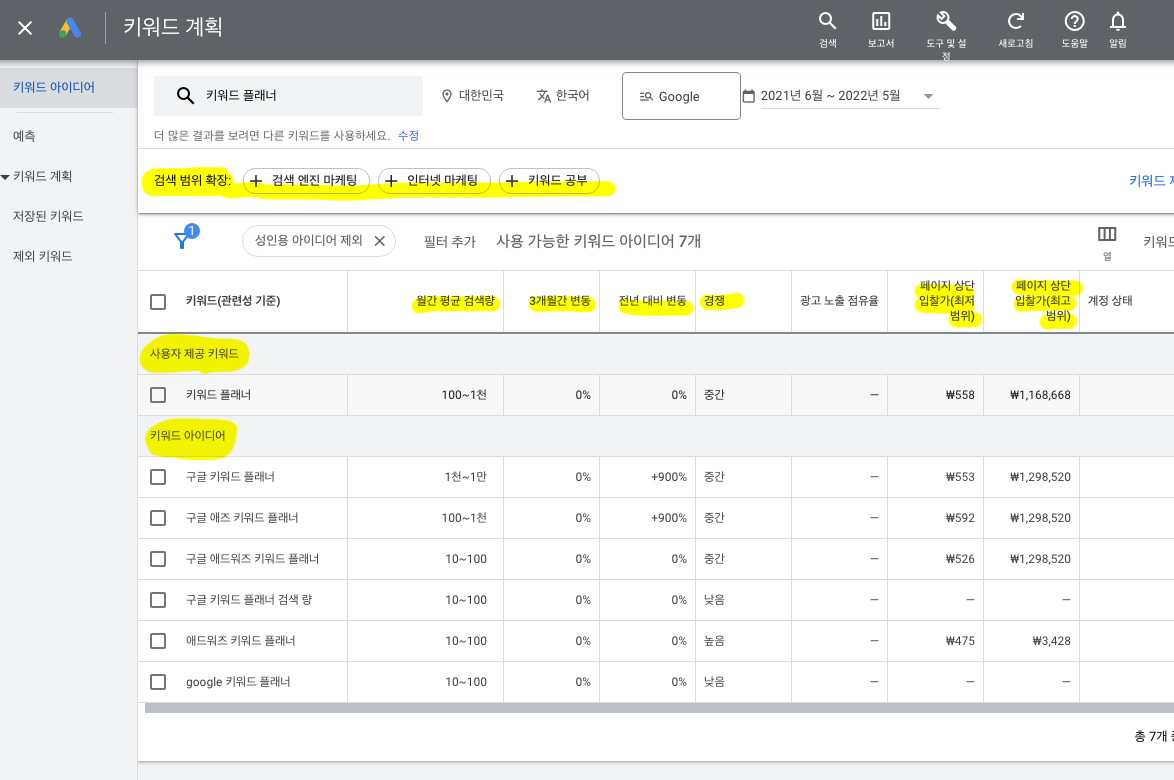Sort by 페이지 상단 입찰가(최저 범위) header
The image size is (1174, 780).
click(x=946, y=301)
